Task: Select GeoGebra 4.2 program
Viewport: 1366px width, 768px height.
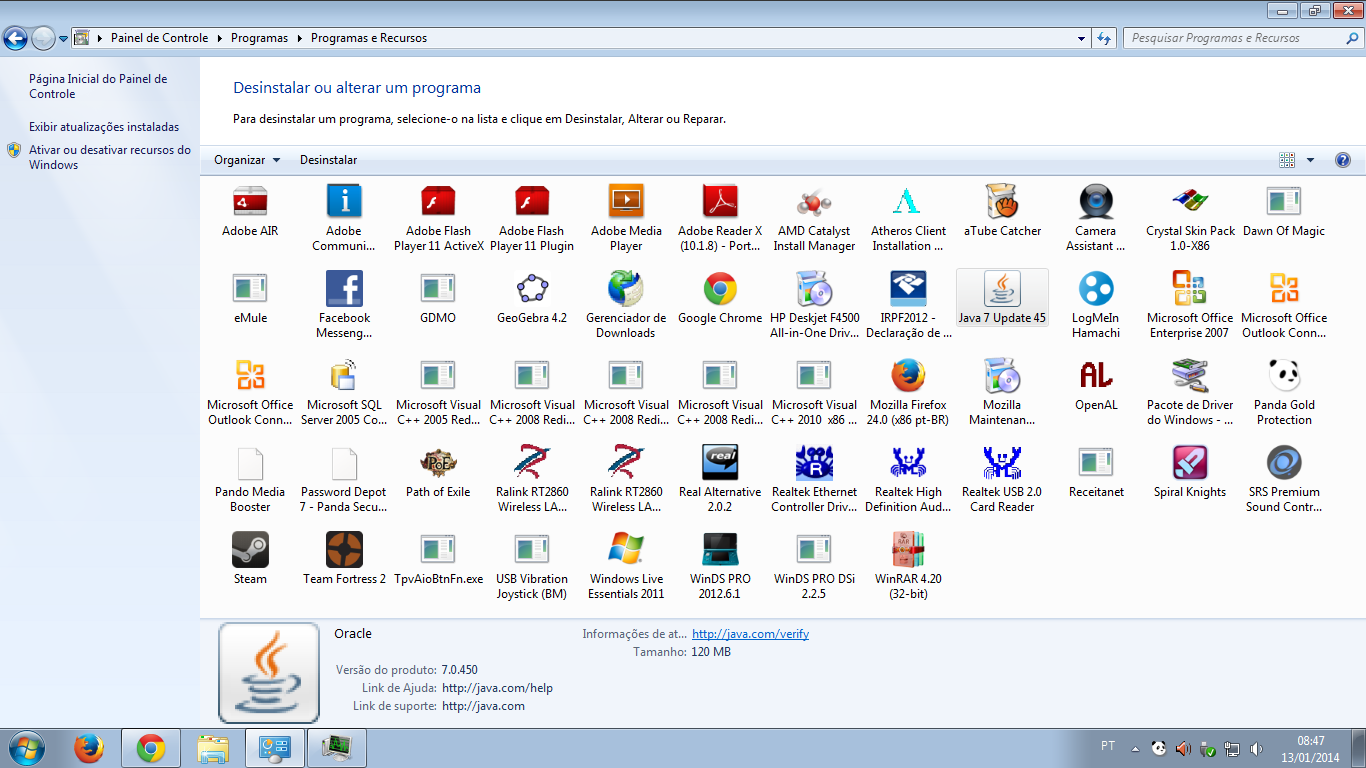Action: point(532,298)
